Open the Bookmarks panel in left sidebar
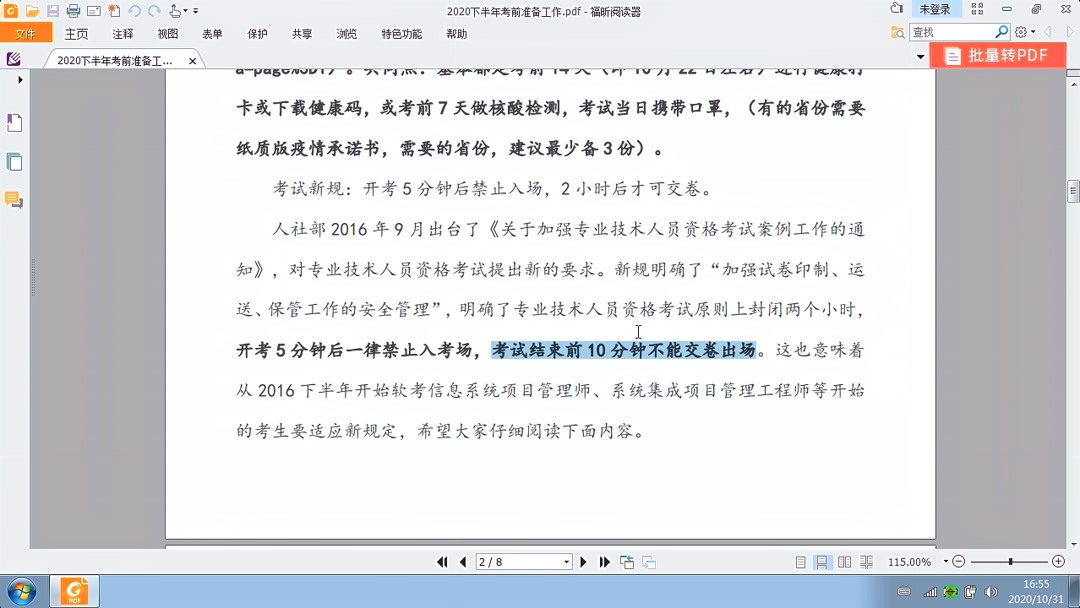The height and width of the screenshot is (608, 1080). pyautogui.click(x=14, y=122)
